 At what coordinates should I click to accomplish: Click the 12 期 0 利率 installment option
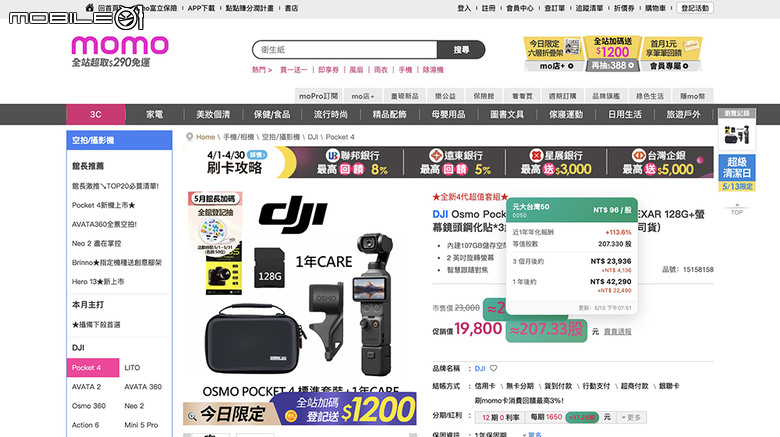(x=500, y=417)
